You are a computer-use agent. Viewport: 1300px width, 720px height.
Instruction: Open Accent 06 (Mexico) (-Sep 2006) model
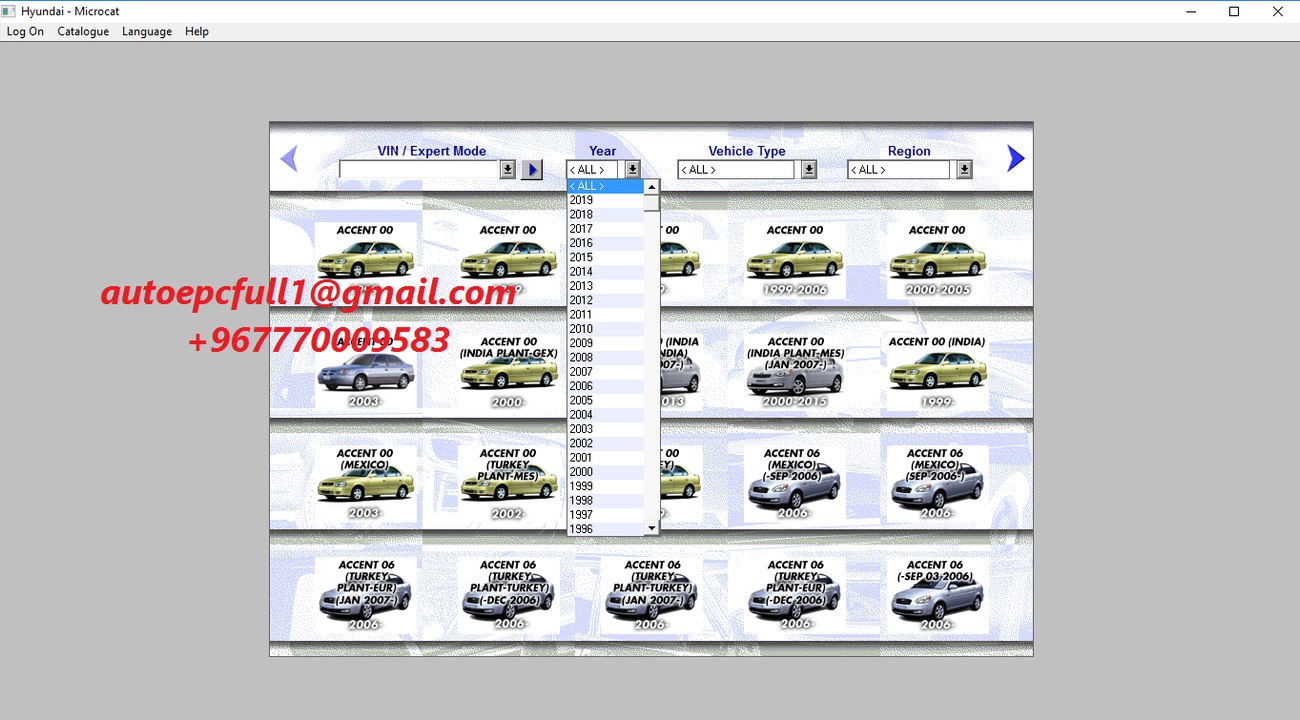click(x=794, y=484)
